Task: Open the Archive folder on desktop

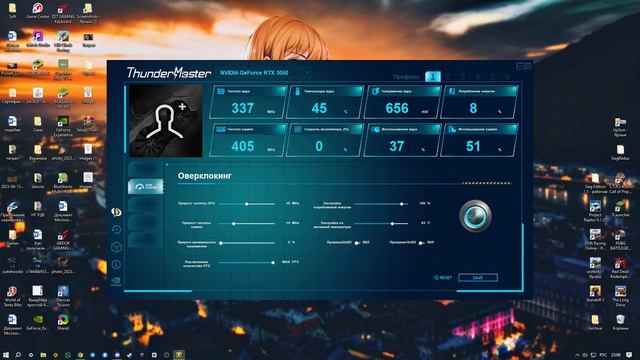Action: [x=595, y=322]
